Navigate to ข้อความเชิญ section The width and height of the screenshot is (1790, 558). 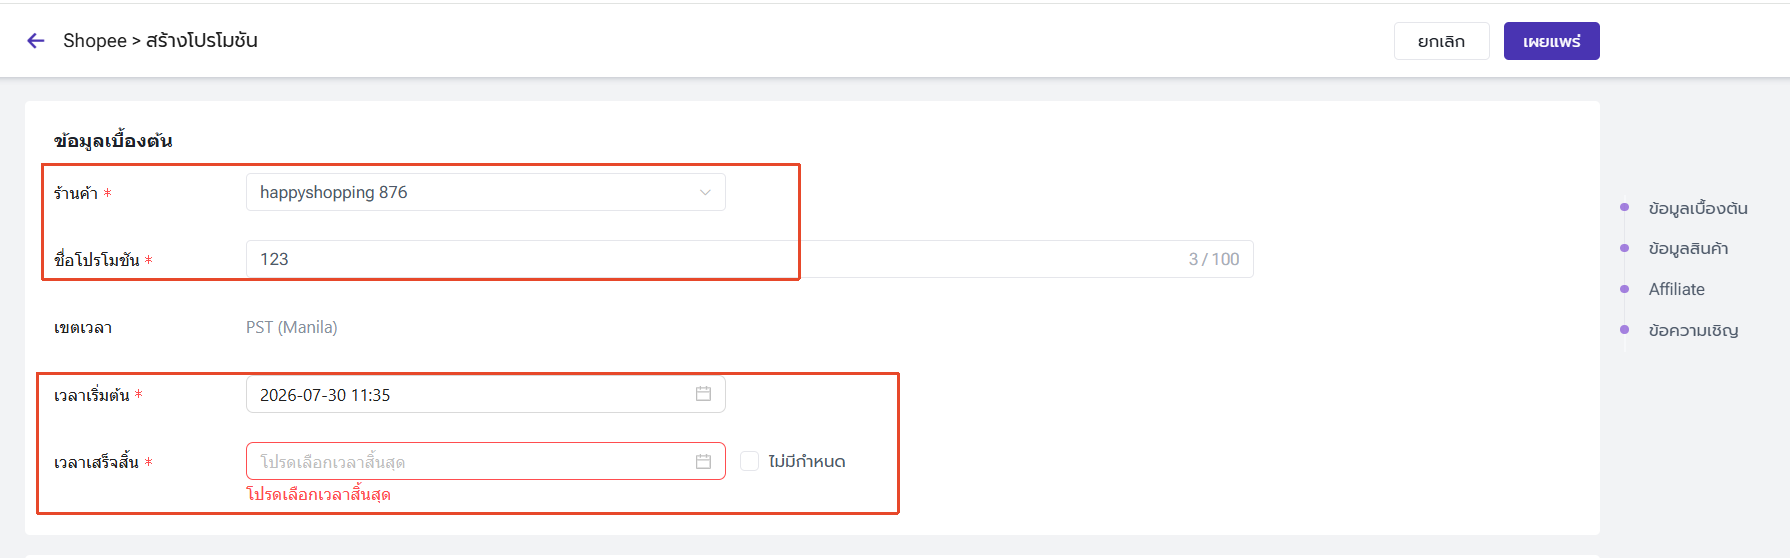1693,330
